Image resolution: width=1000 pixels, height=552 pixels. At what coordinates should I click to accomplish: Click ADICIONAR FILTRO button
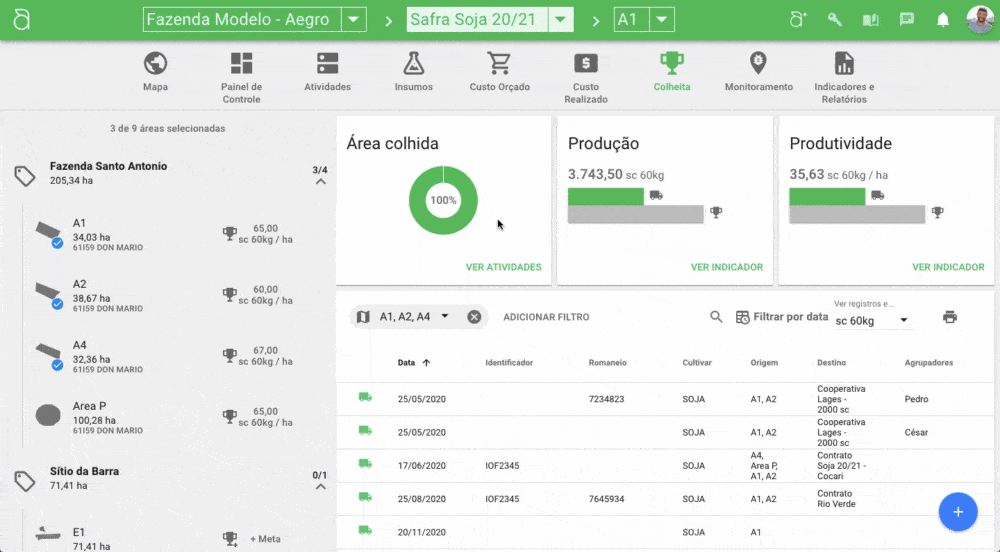pyautogui.click(x=546, y=317)
